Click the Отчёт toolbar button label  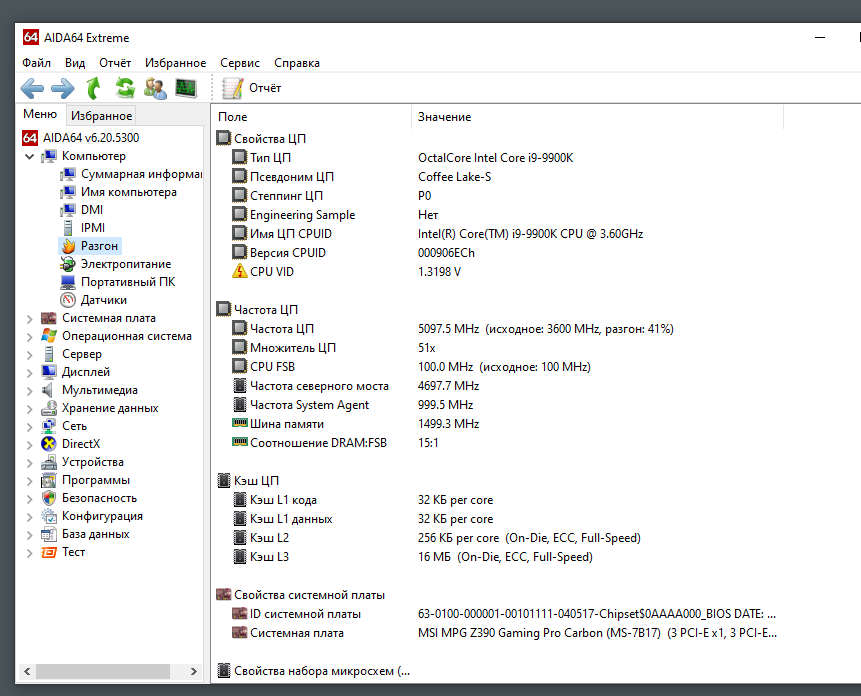(265, 88)
